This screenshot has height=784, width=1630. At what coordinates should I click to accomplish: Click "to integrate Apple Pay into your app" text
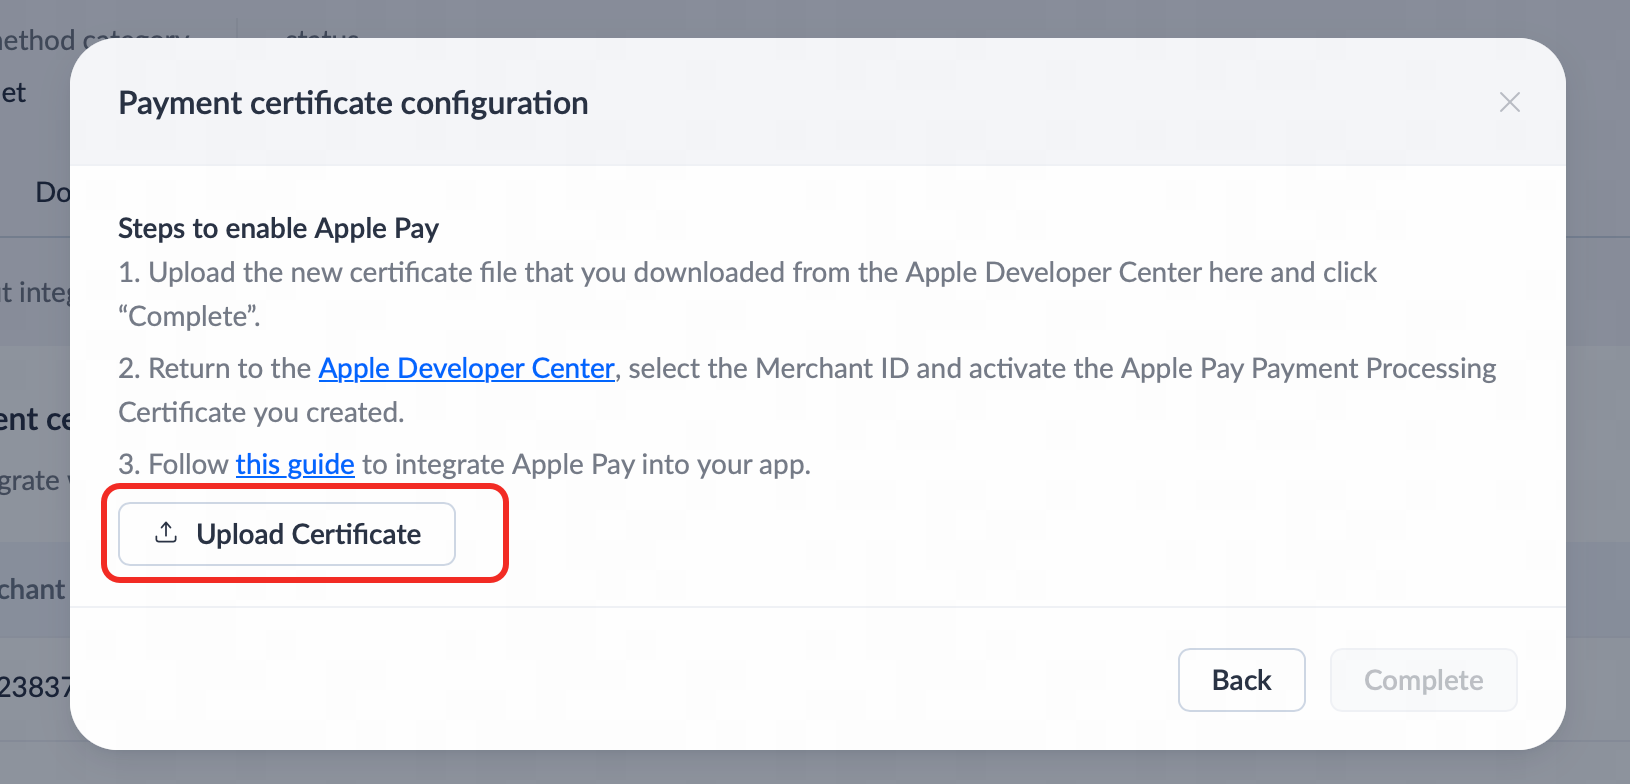tap(586, 464)
